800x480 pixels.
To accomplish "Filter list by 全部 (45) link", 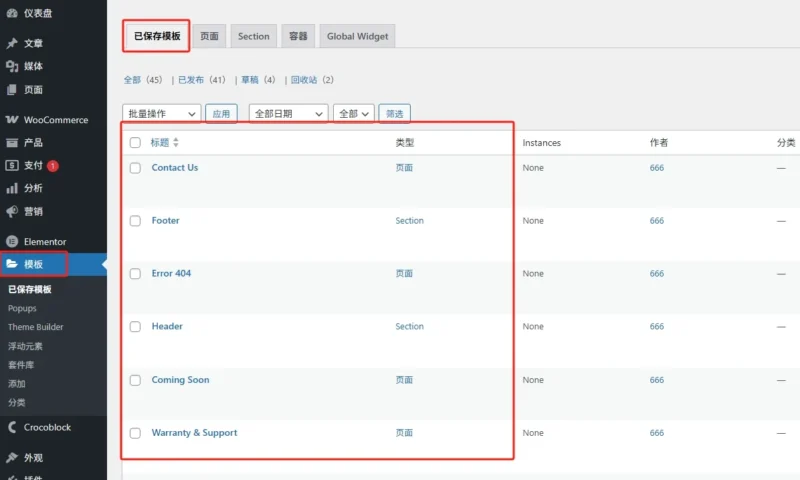I will pos(143,80).
